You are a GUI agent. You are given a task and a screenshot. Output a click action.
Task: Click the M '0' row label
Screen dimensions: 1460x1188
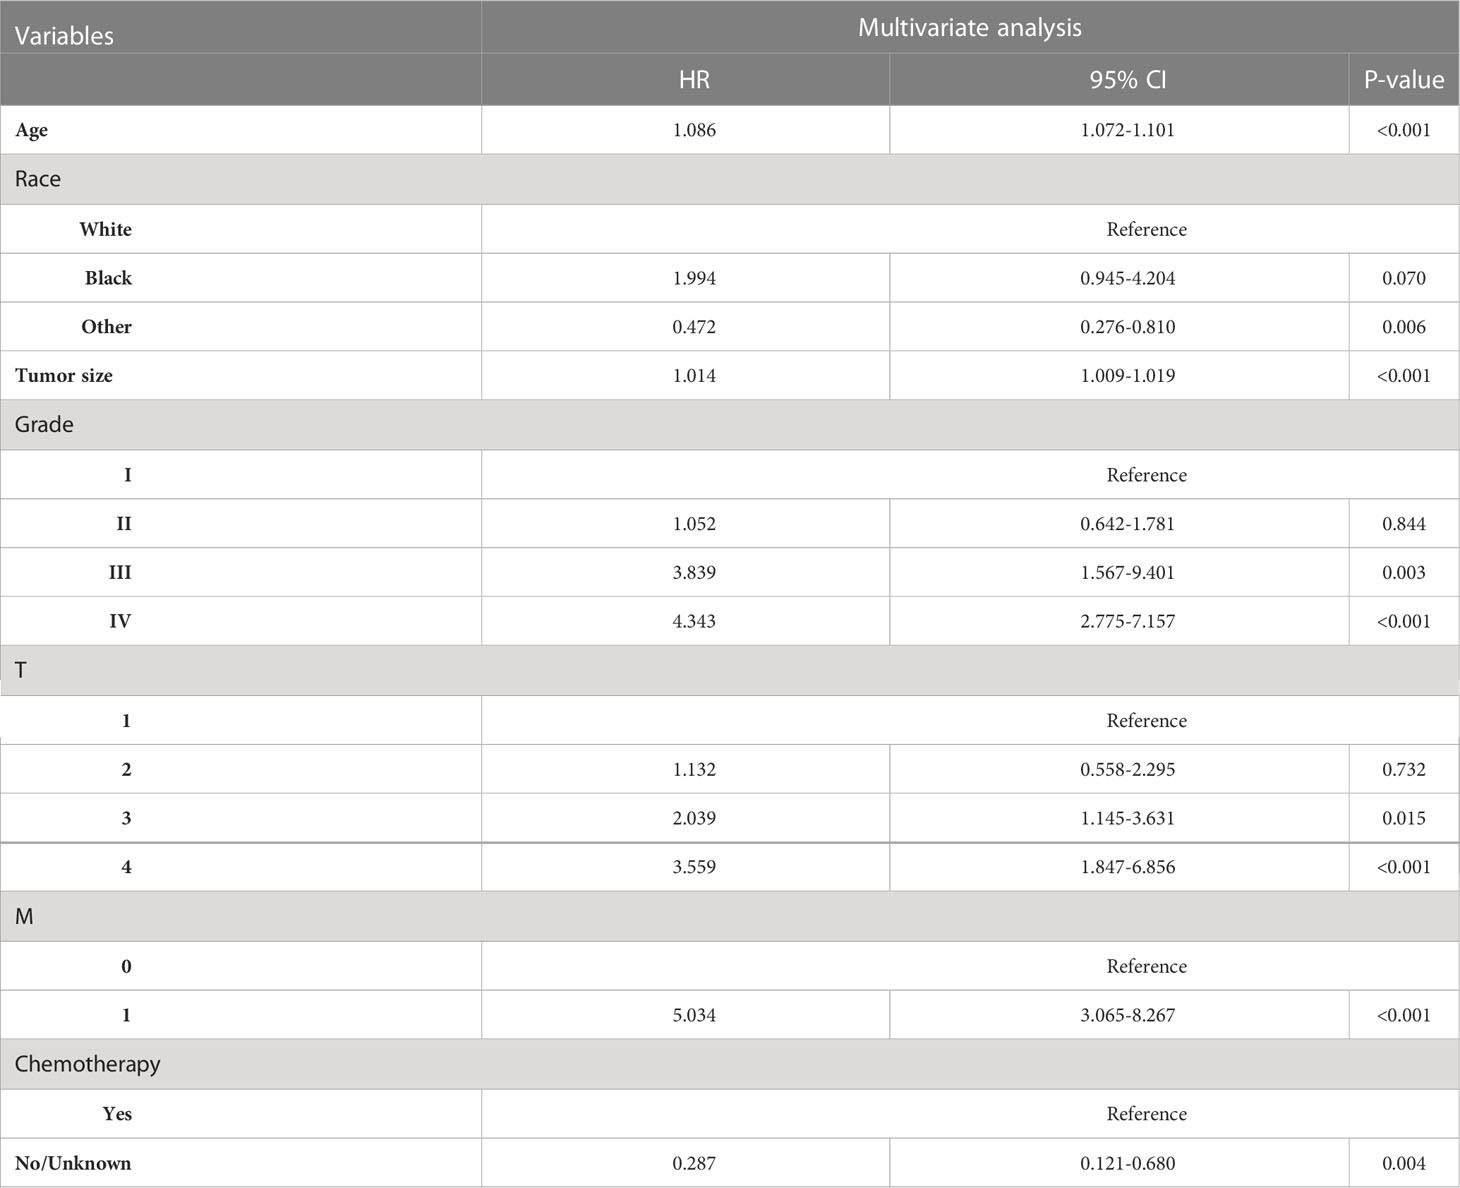pyautogui.click(x=126, y=967)
